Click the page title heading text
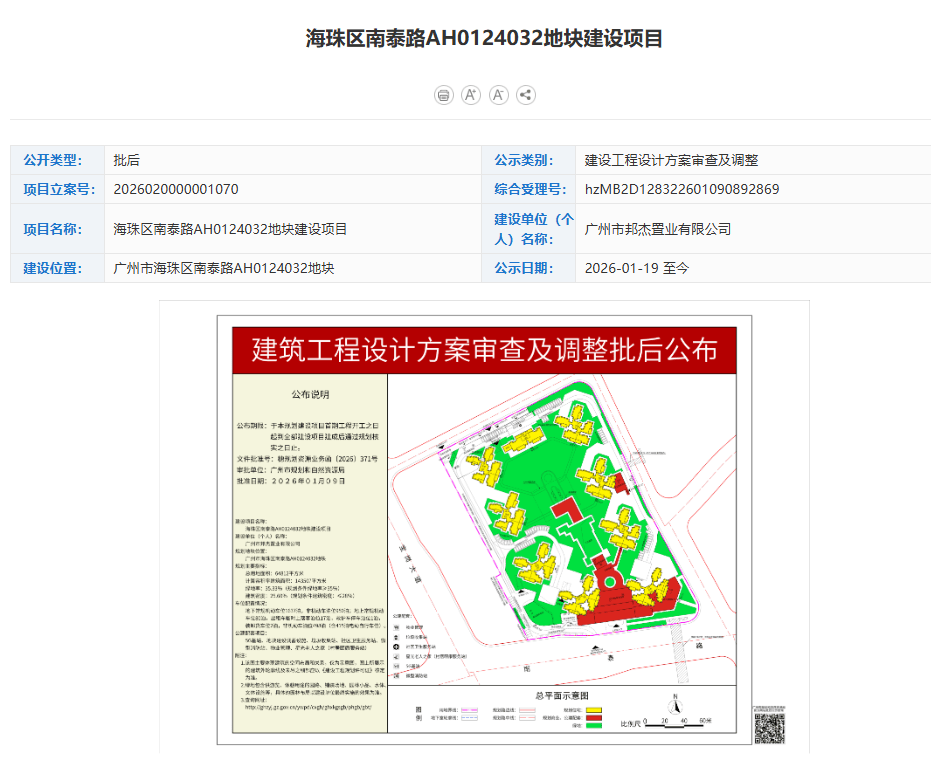Screen dimensions: 931x765 pyautogui.click(x=484, y=39)
